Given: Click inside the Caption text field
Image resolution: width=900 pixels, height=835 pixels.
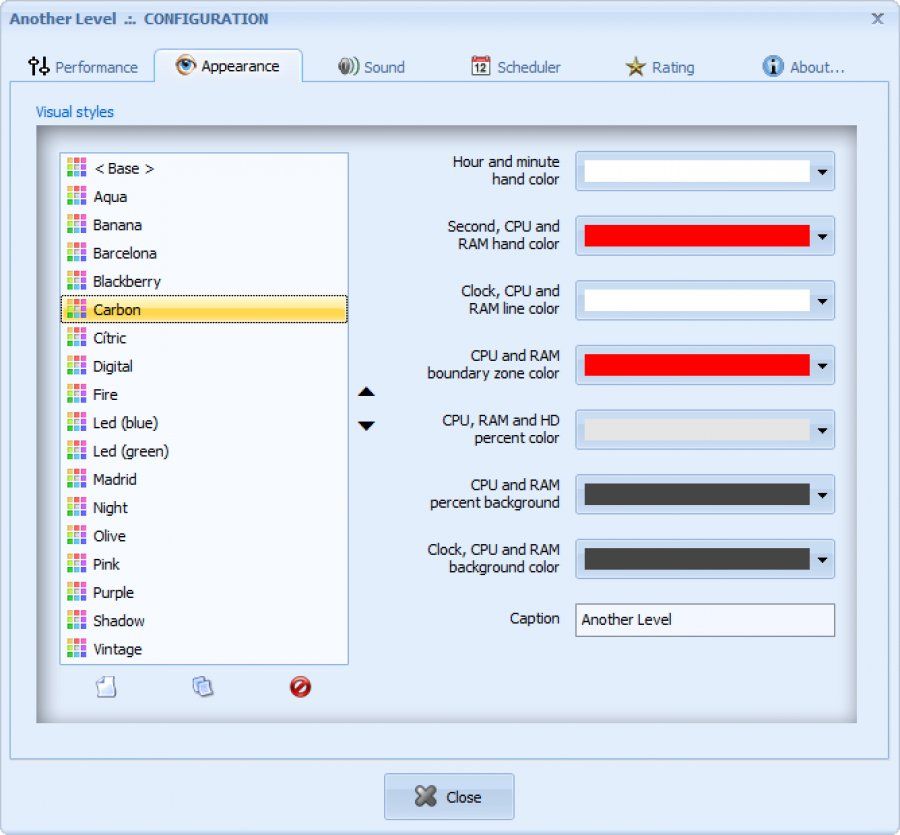Looking at the screenshot, I should click(x=705, y=620).
